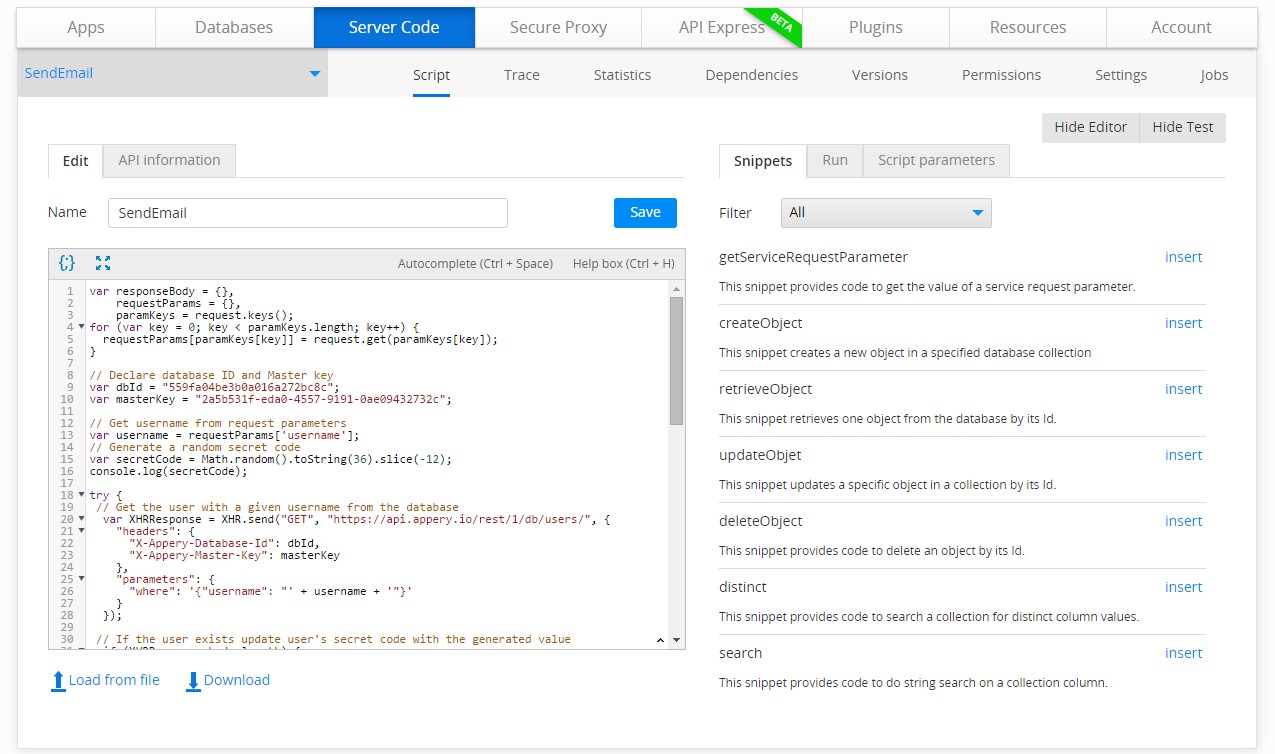Click the getServiceRequestParameter snippet title

pos(813,257)
